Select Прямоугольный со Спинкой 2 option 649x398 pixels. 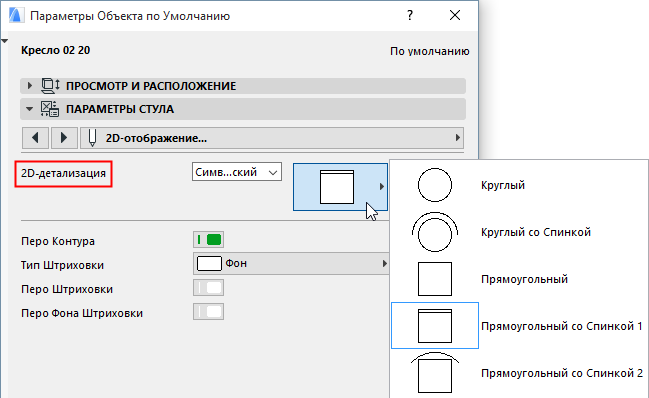519,373
